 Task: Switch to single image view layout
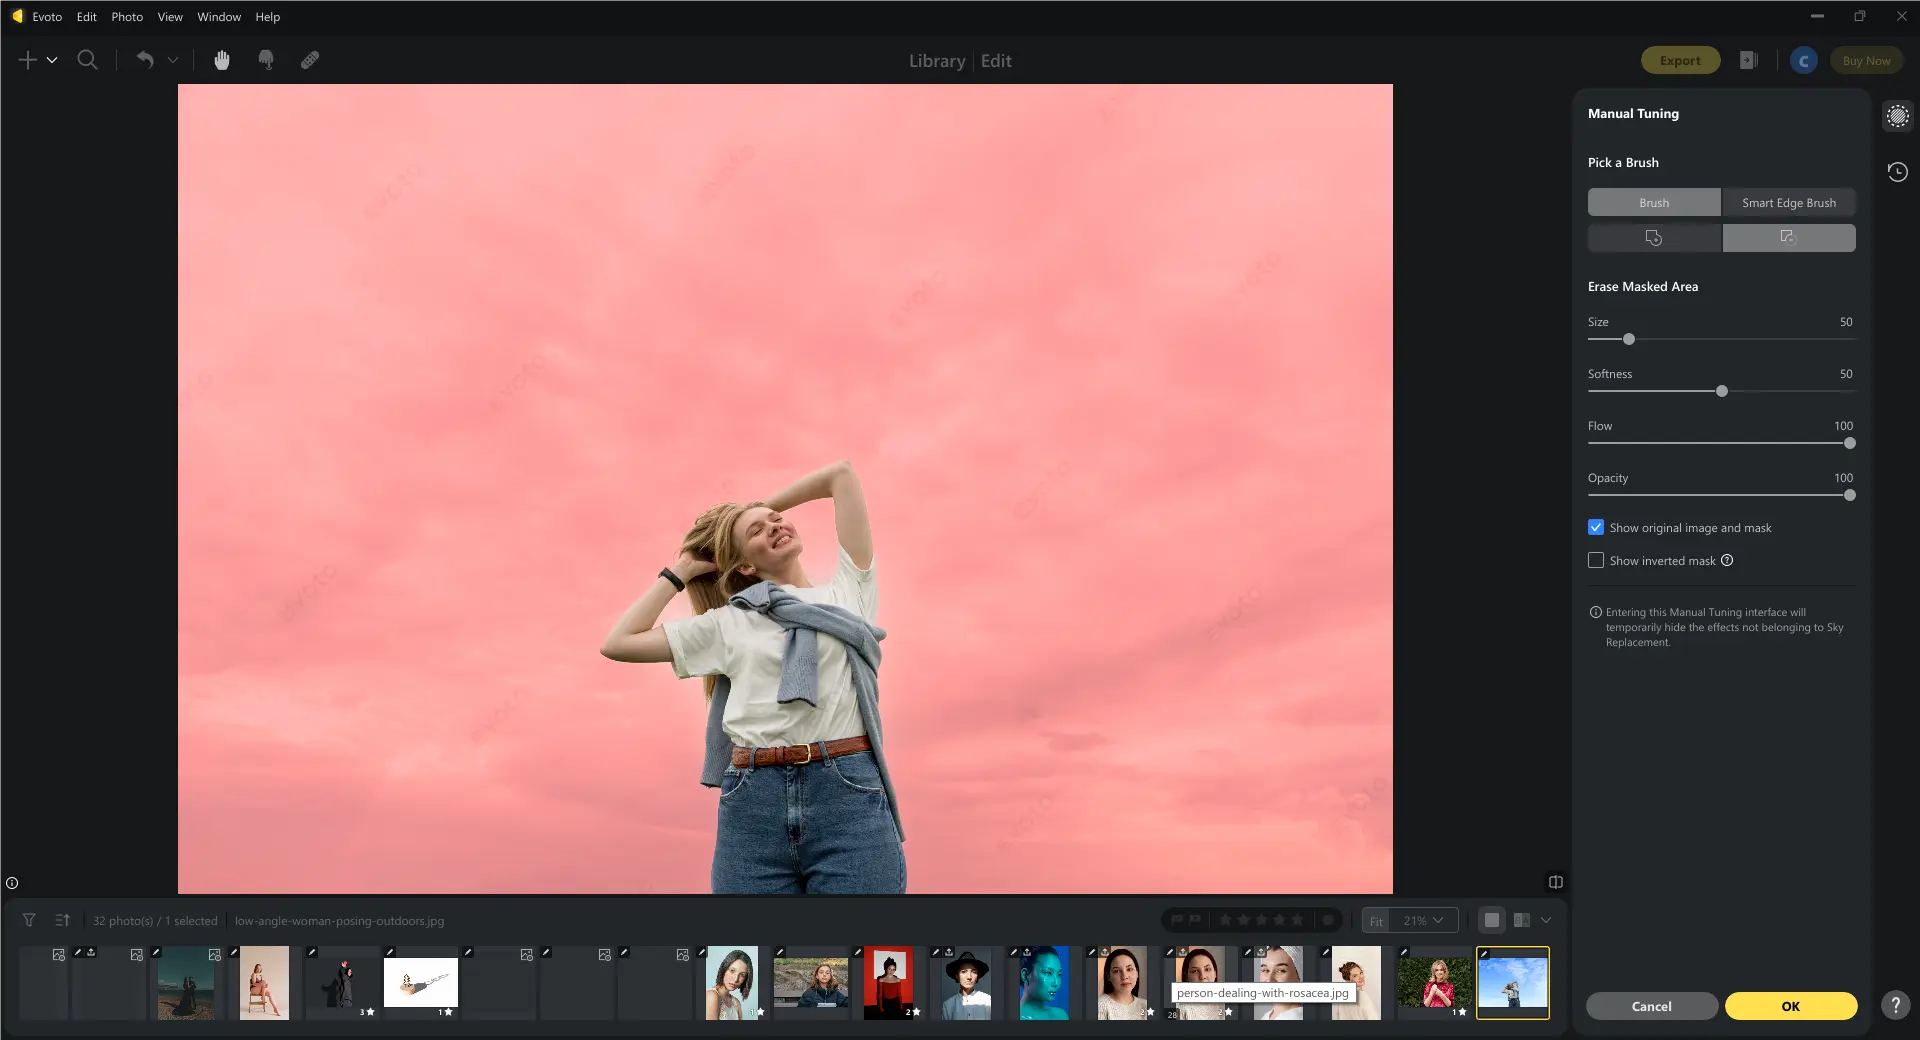click(1492, 920)
